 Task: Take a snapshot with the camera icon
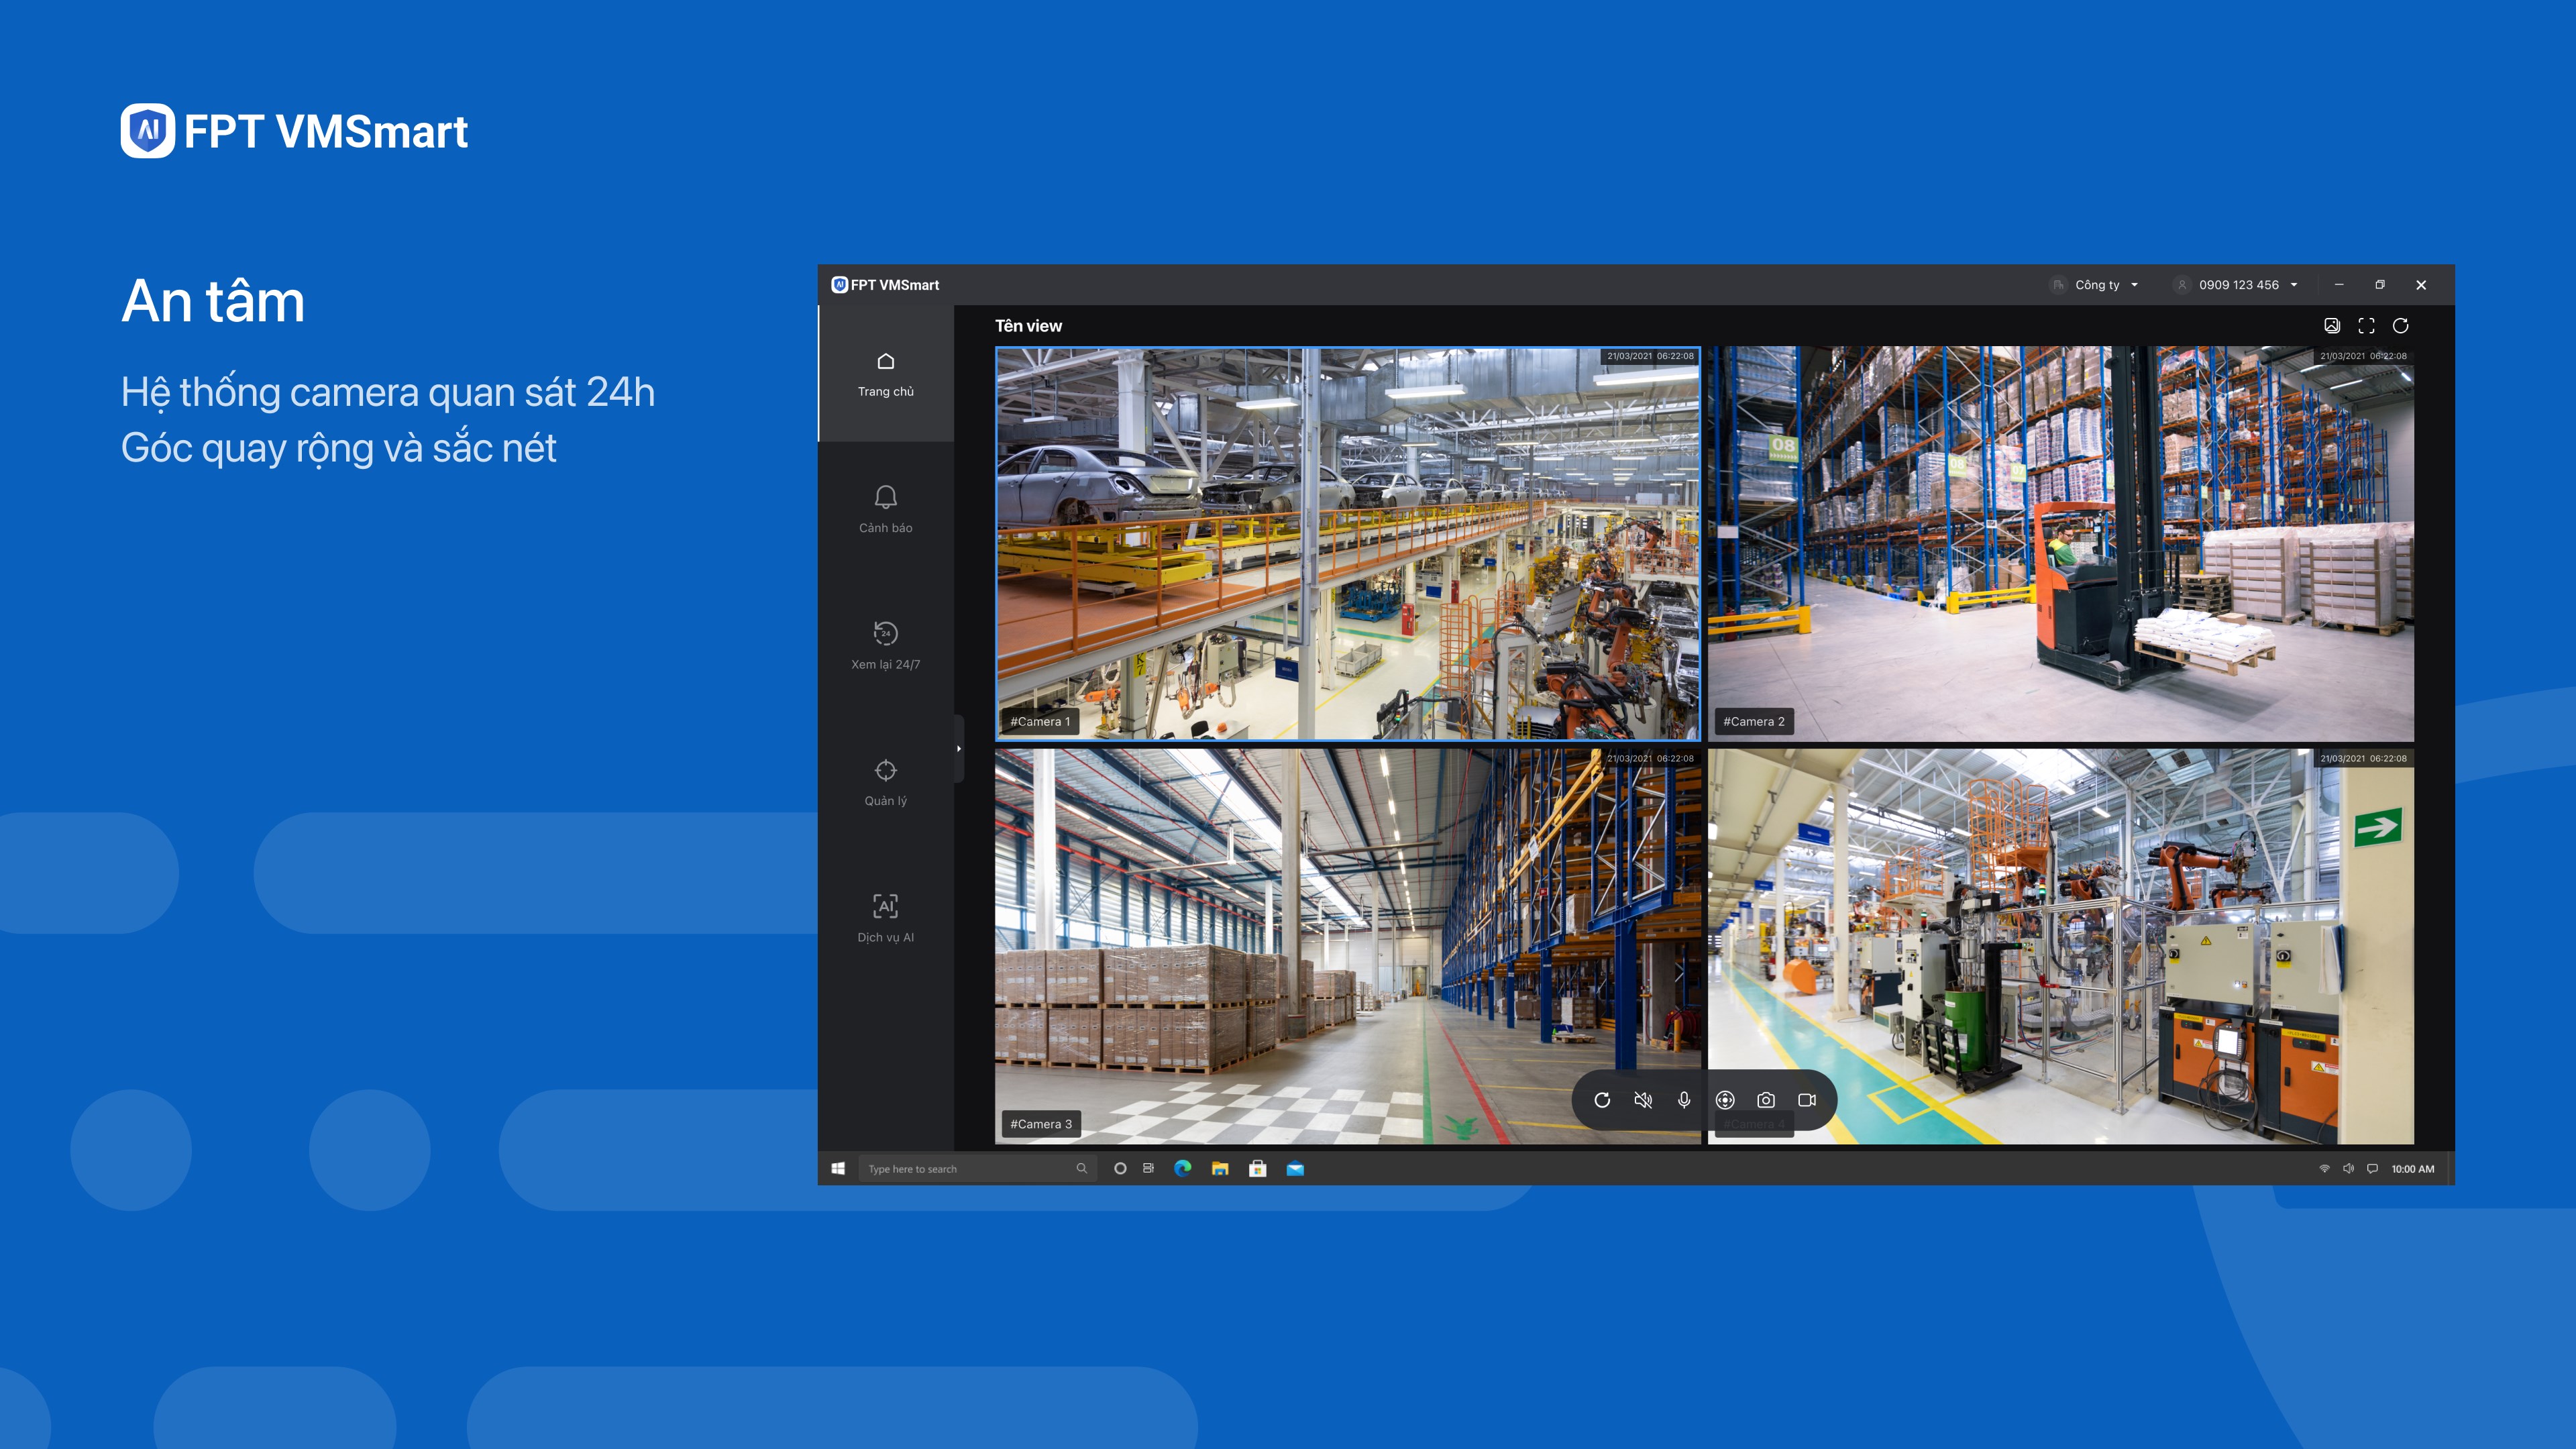pos(1766,1100)
